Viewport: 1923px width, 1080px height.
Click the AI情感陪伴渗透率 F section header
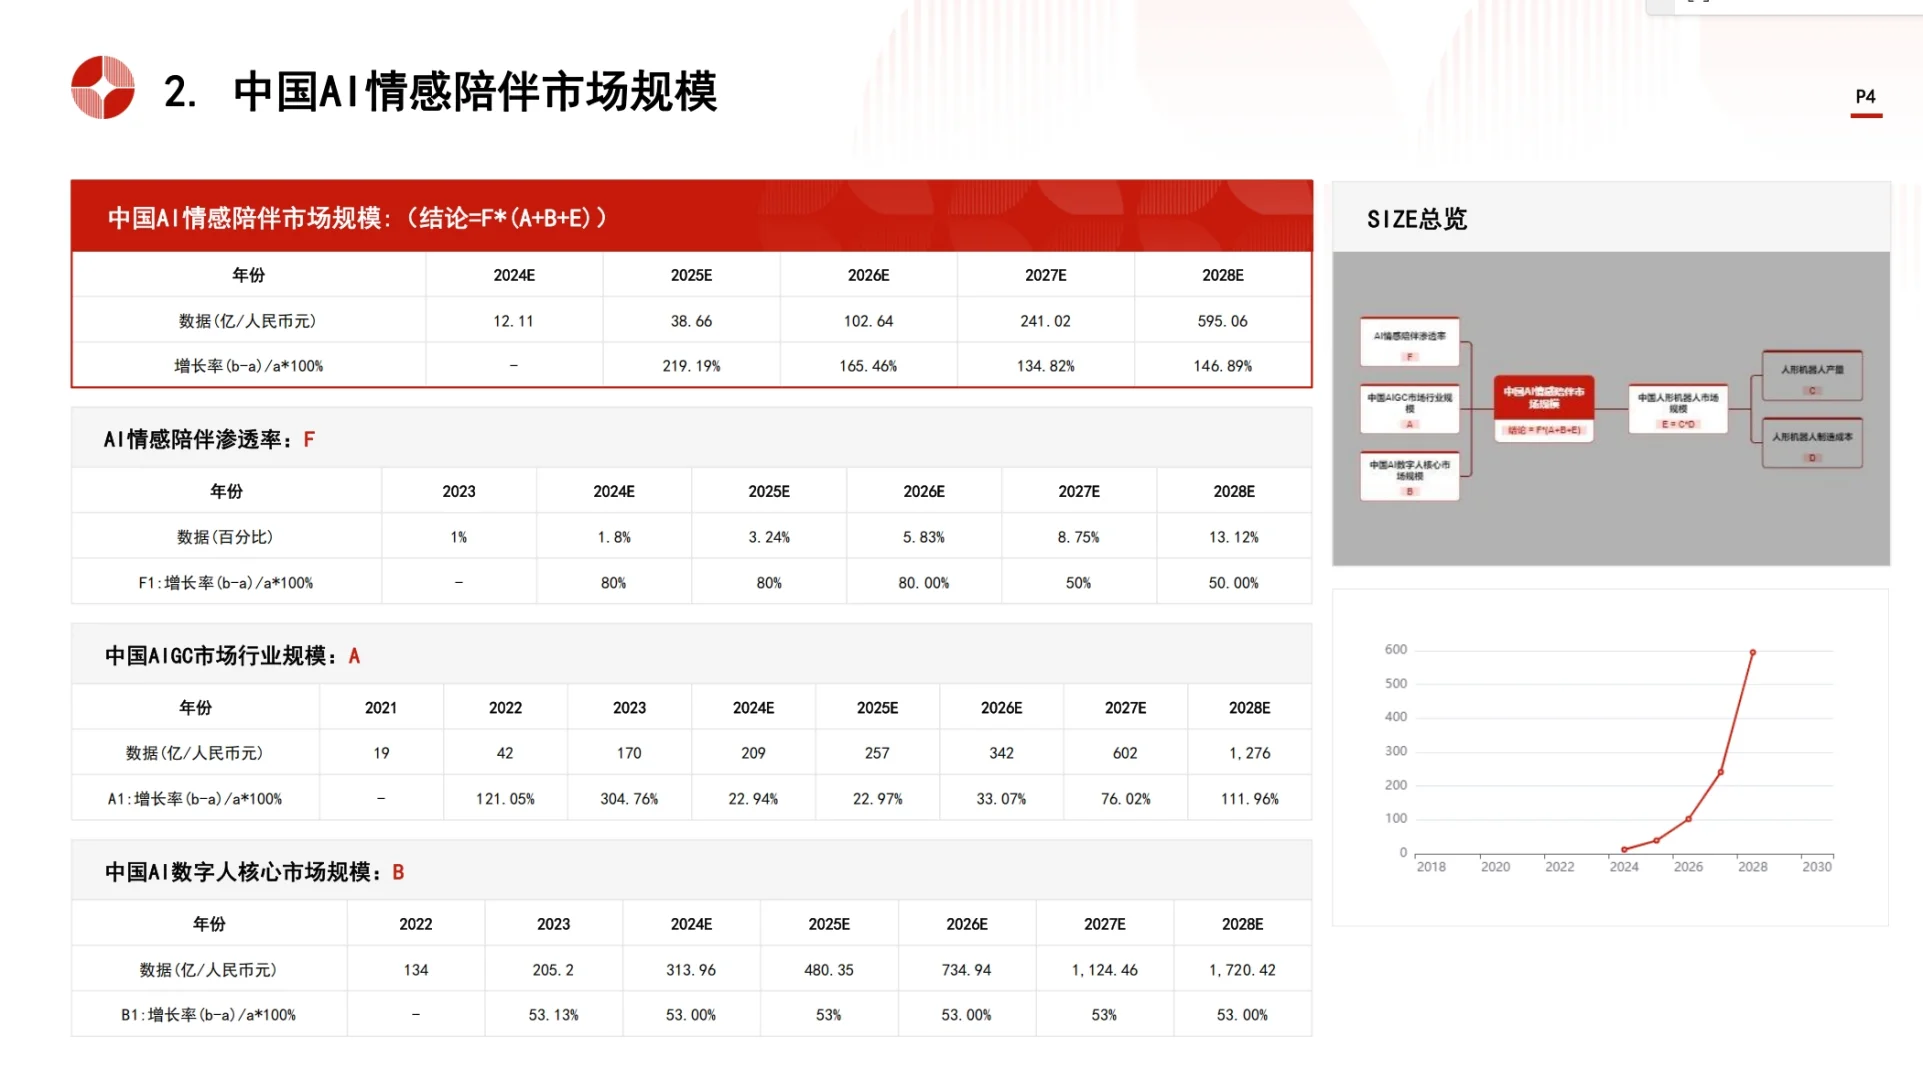click(x=209, y=439)
